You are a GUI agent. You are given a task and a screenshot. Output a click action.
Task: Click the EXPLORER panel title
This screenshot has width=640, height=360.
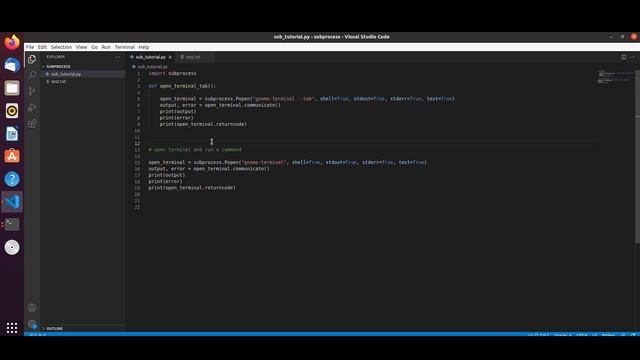[x=56, y=57]
